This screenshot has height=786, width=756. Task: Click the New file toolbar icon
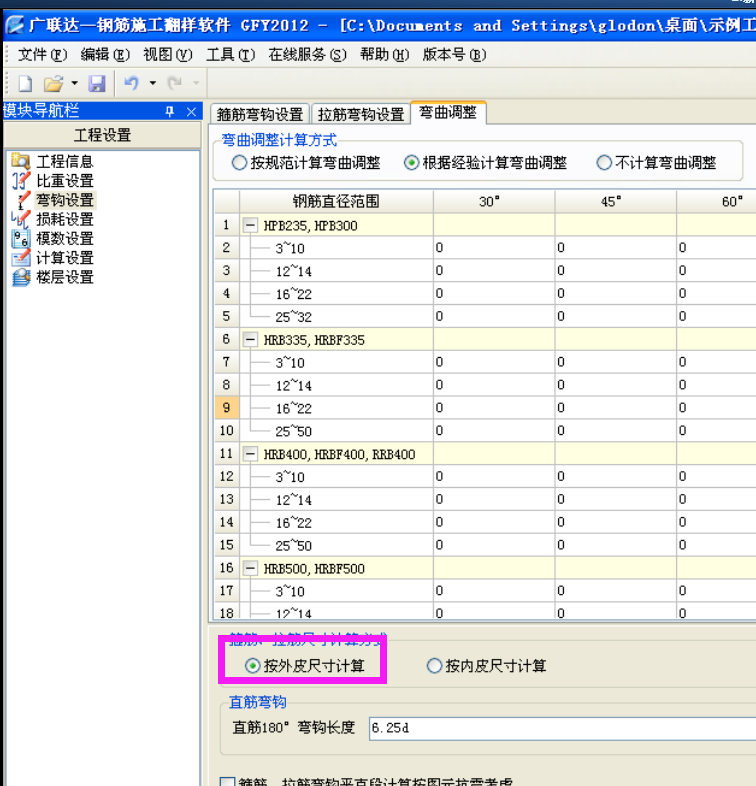25,83
